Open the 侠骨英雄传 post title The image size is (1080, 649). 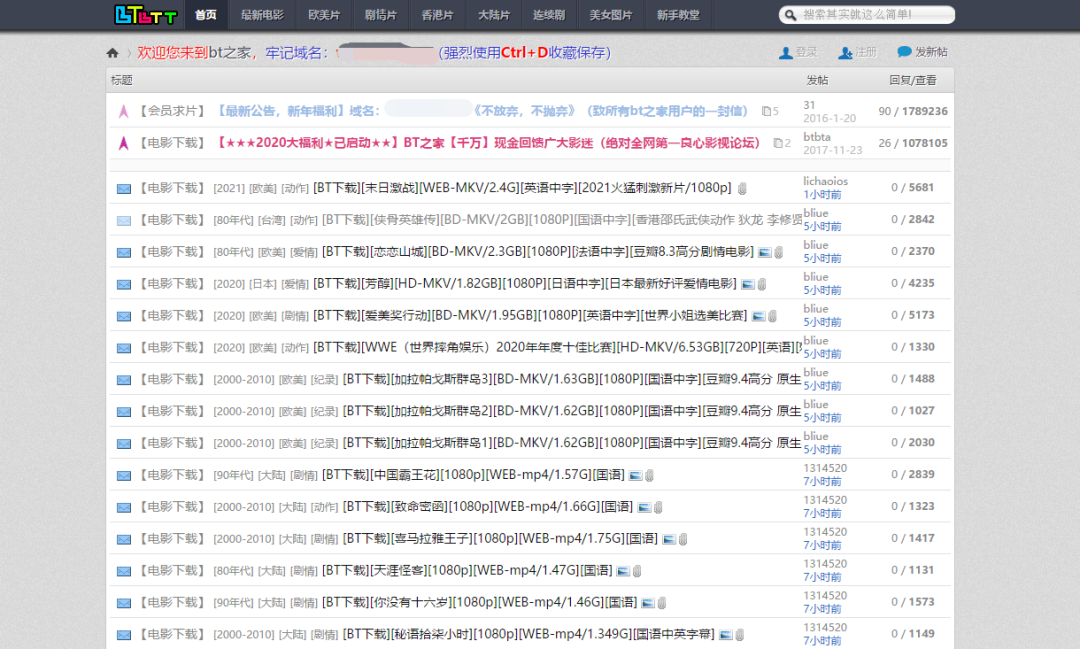[x=562, y=220]
